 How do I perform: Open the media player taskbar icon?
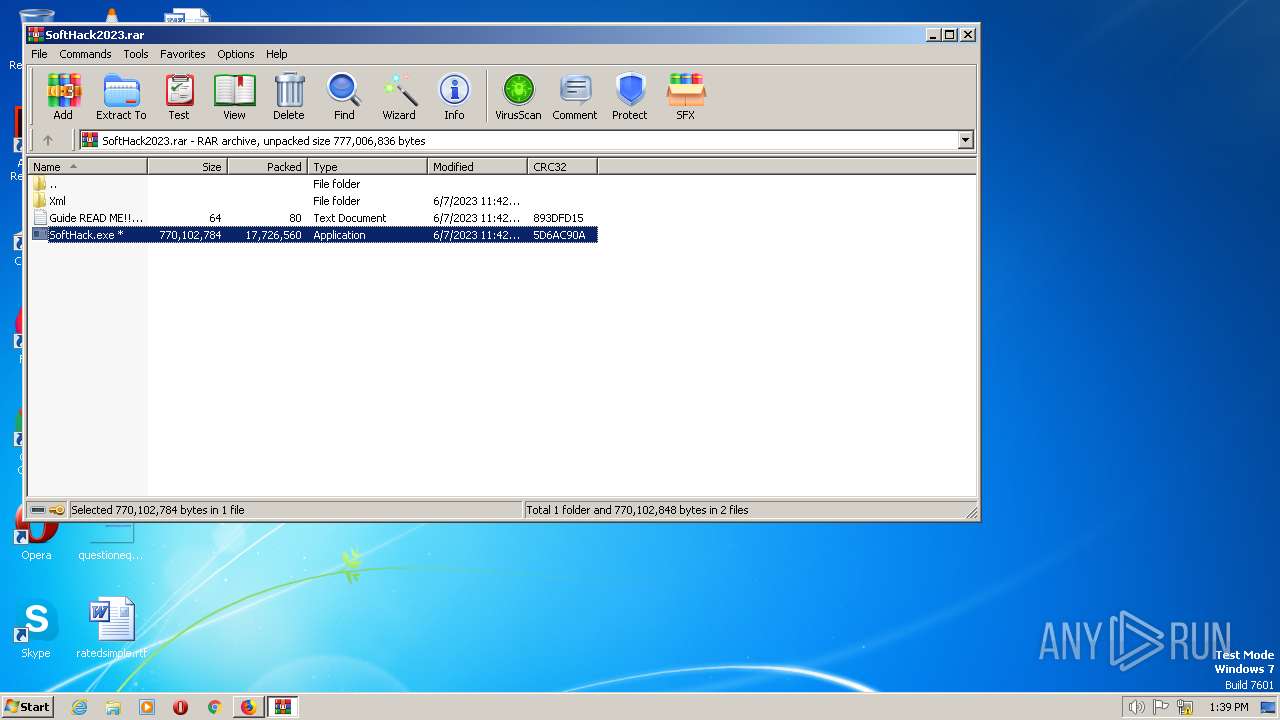coord(147,707)
